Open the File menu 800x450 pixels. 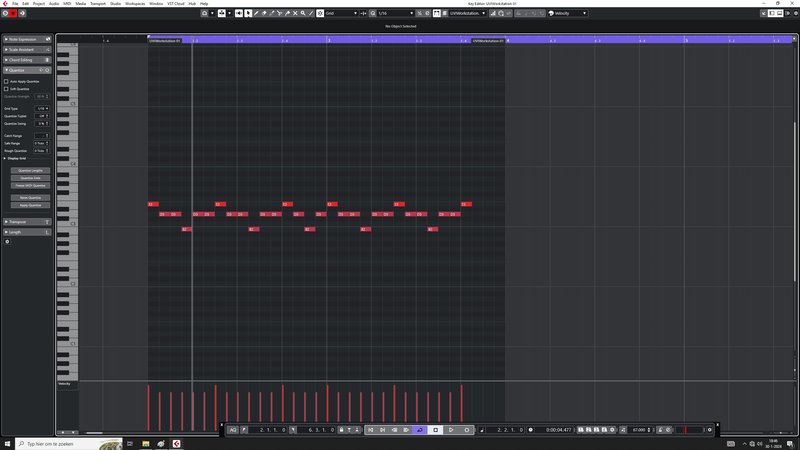pos(15,4)
